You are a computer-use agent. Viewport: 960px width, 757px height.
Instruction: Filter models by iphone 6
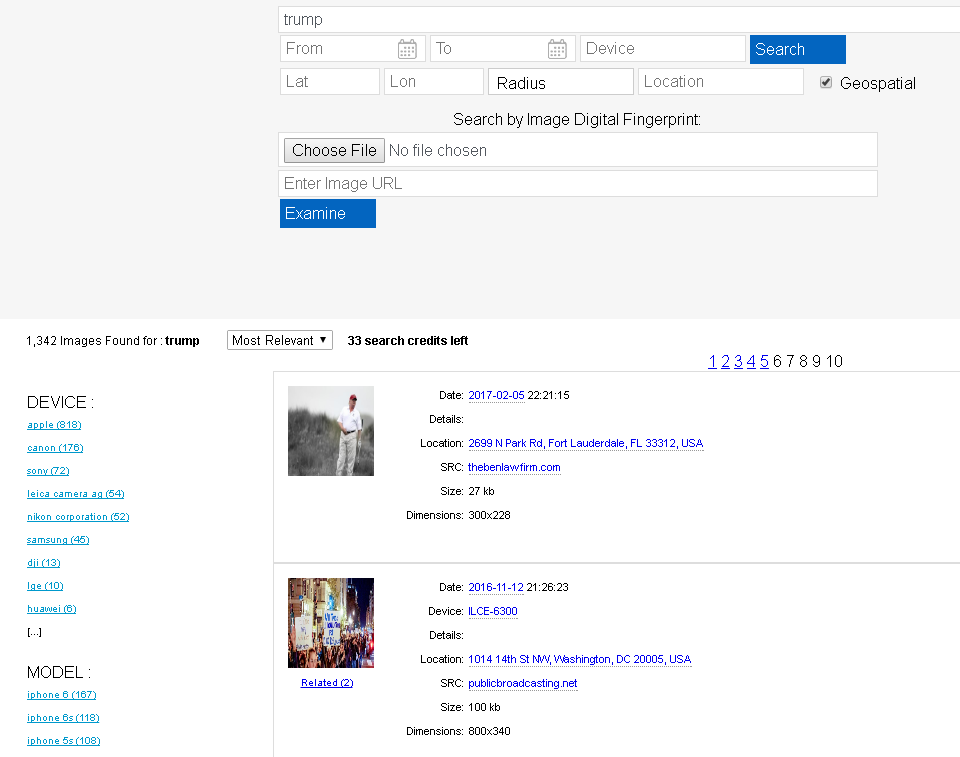tap(61, 694)
